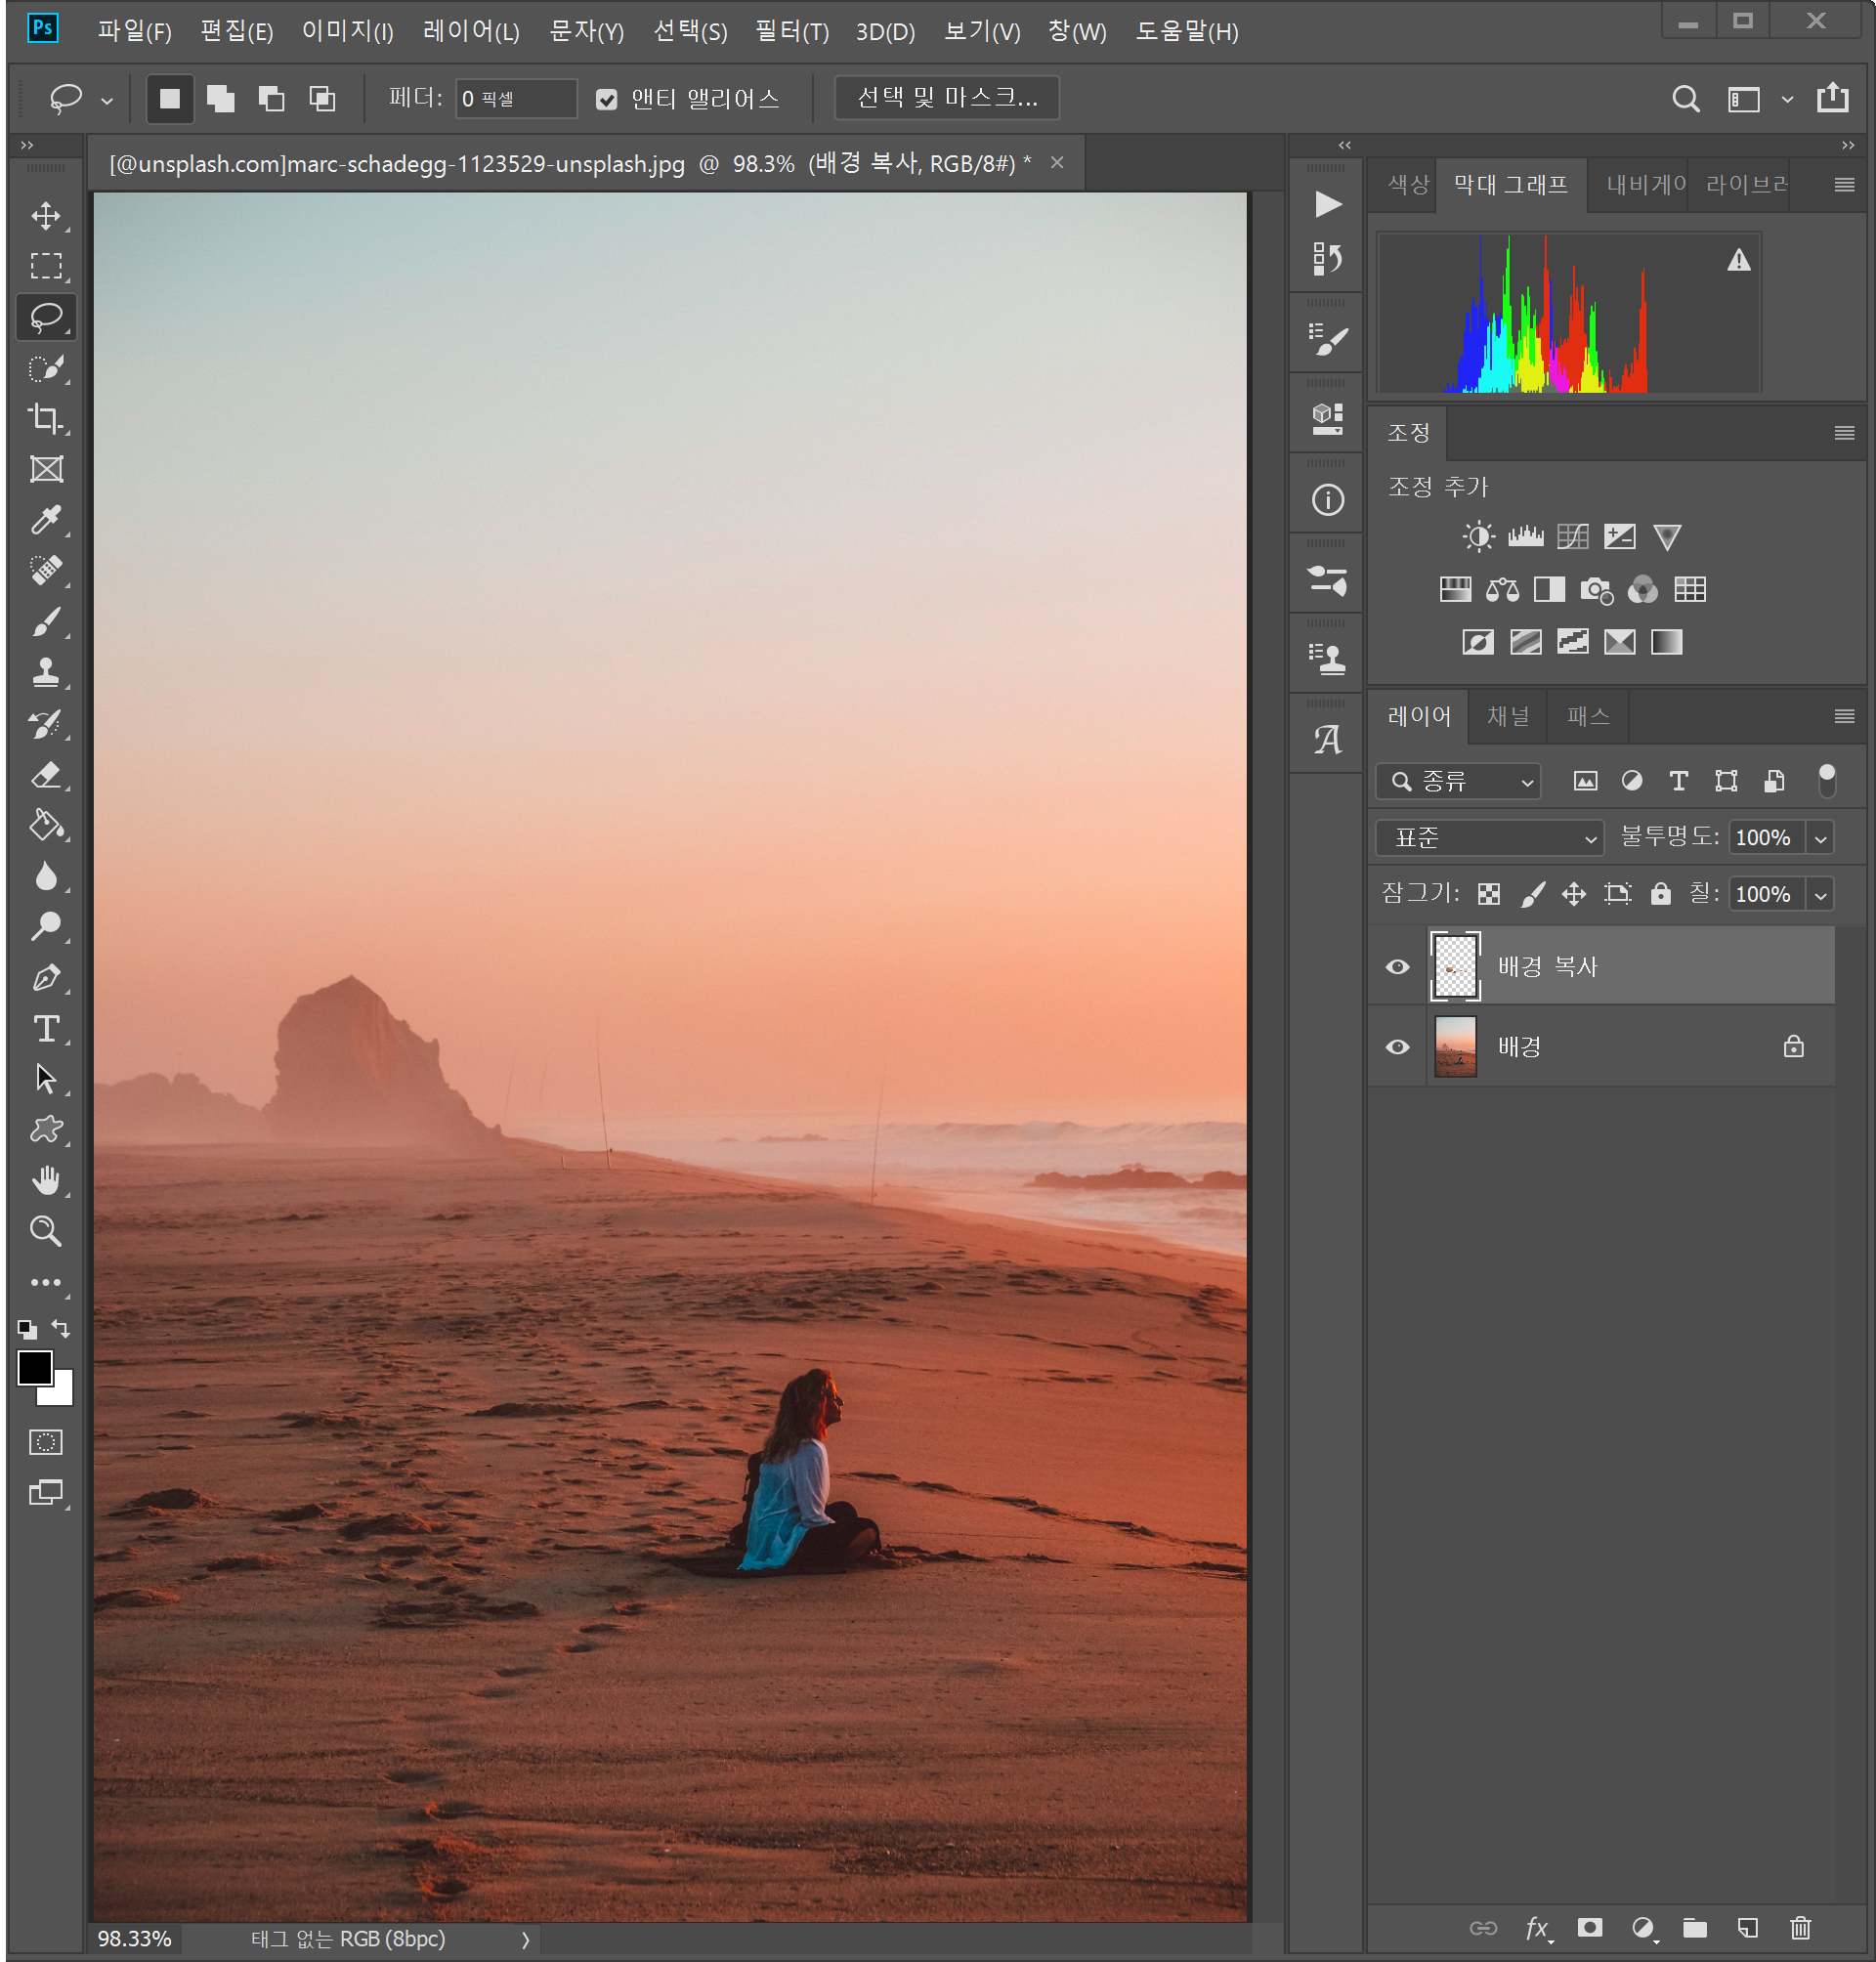
Task: Select the Crop tool
Action: tap(46, 418)
